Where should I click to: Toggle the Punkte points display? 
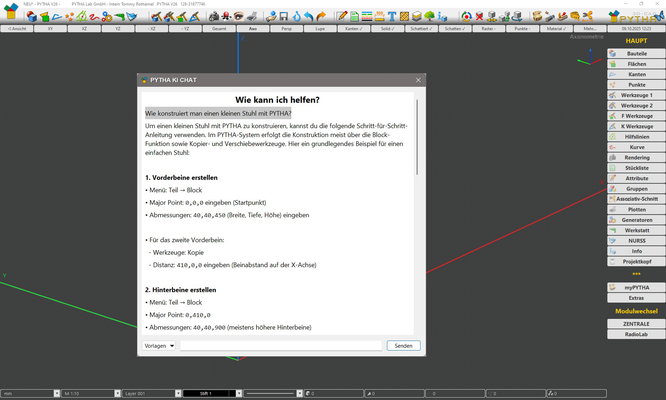pyautogui.click(x=522, y=29)
